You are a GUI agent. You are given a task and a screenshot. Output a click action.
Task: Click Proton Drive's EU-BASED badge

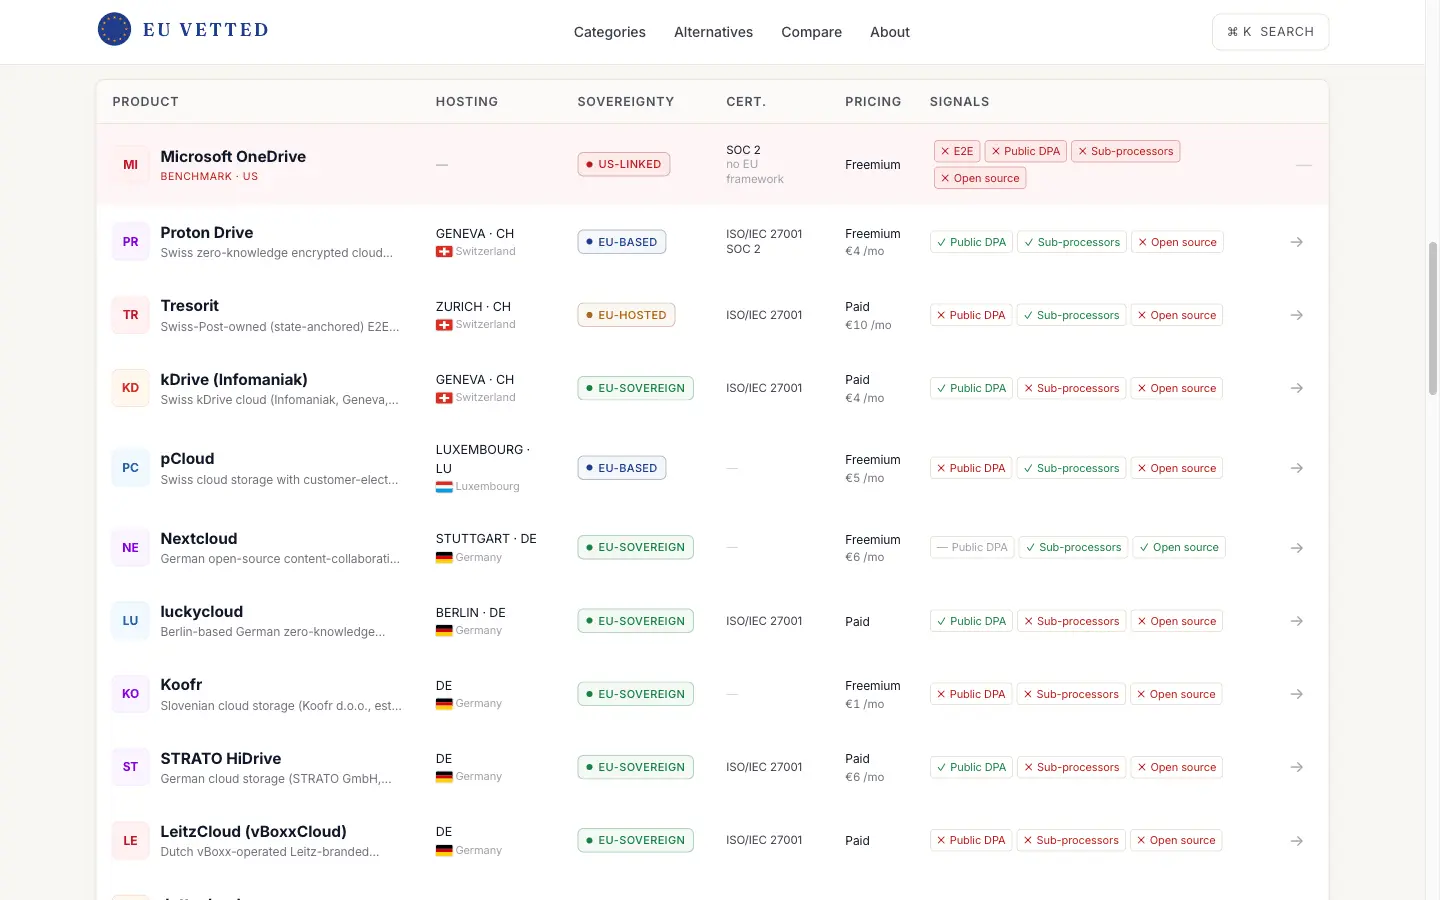click(x=622, y=242)
